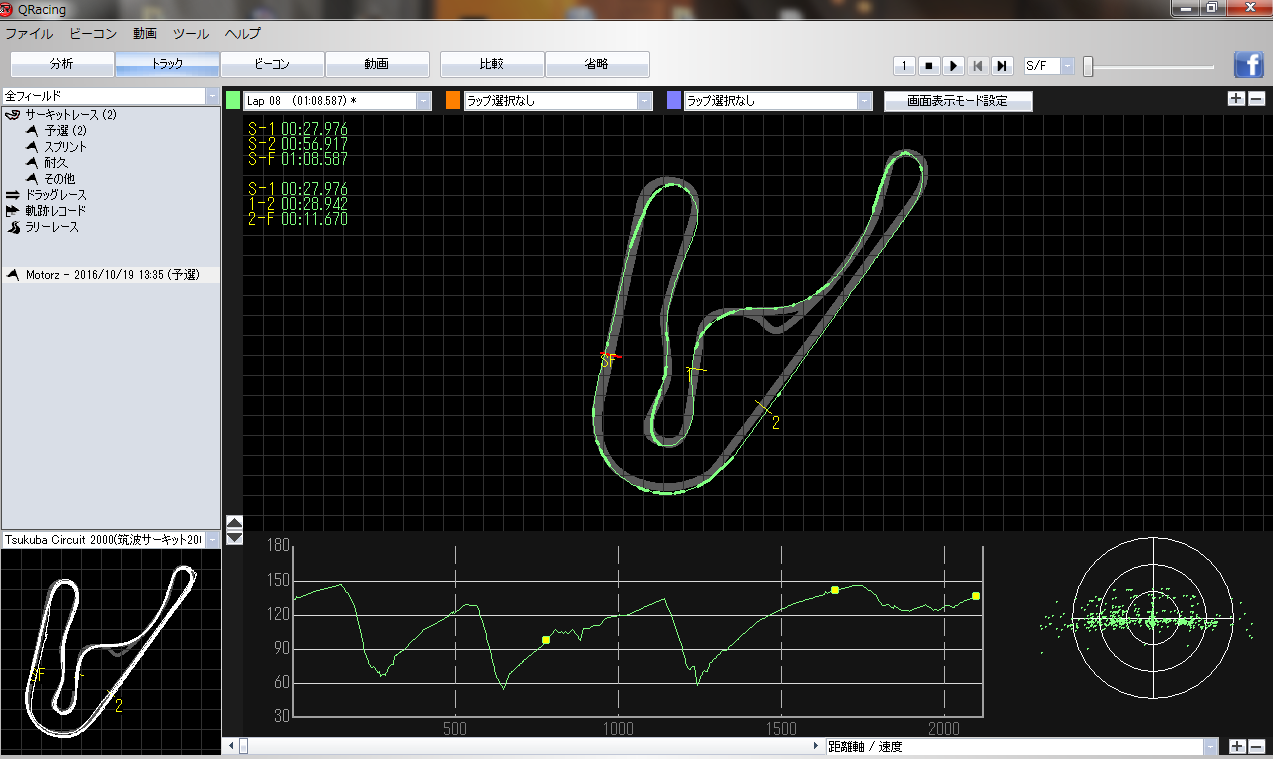Select サーキットレース (2) in the tree
Screen dimensions: 1273x759
[x=71, y=115]
